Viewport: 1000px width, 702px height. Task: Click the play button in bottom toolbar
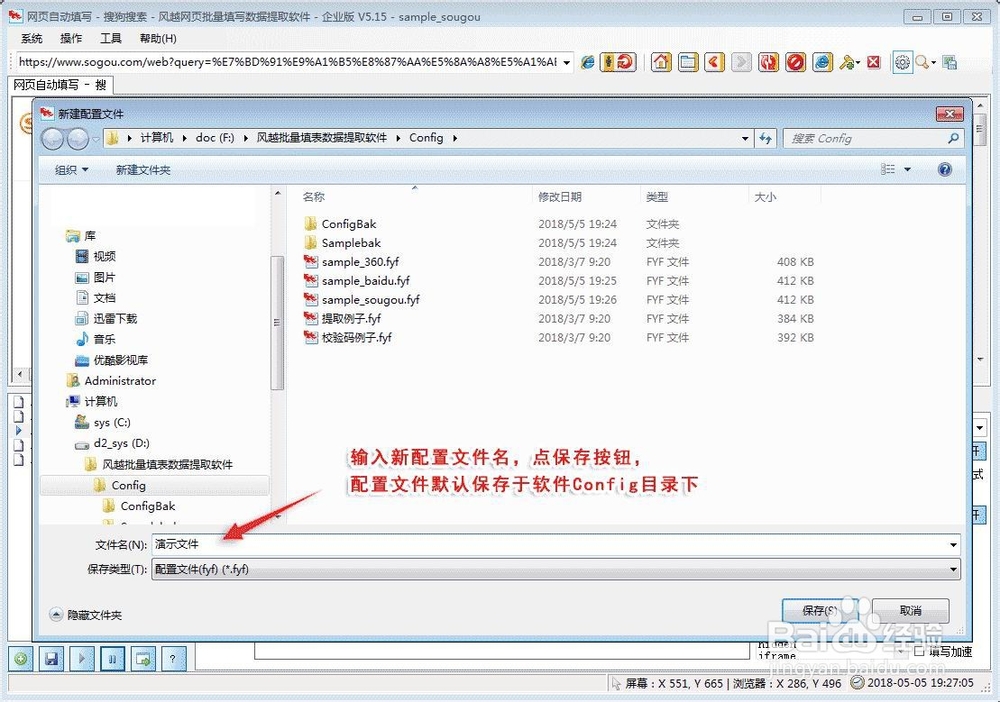pyautogui.click(x=82, y=659)
